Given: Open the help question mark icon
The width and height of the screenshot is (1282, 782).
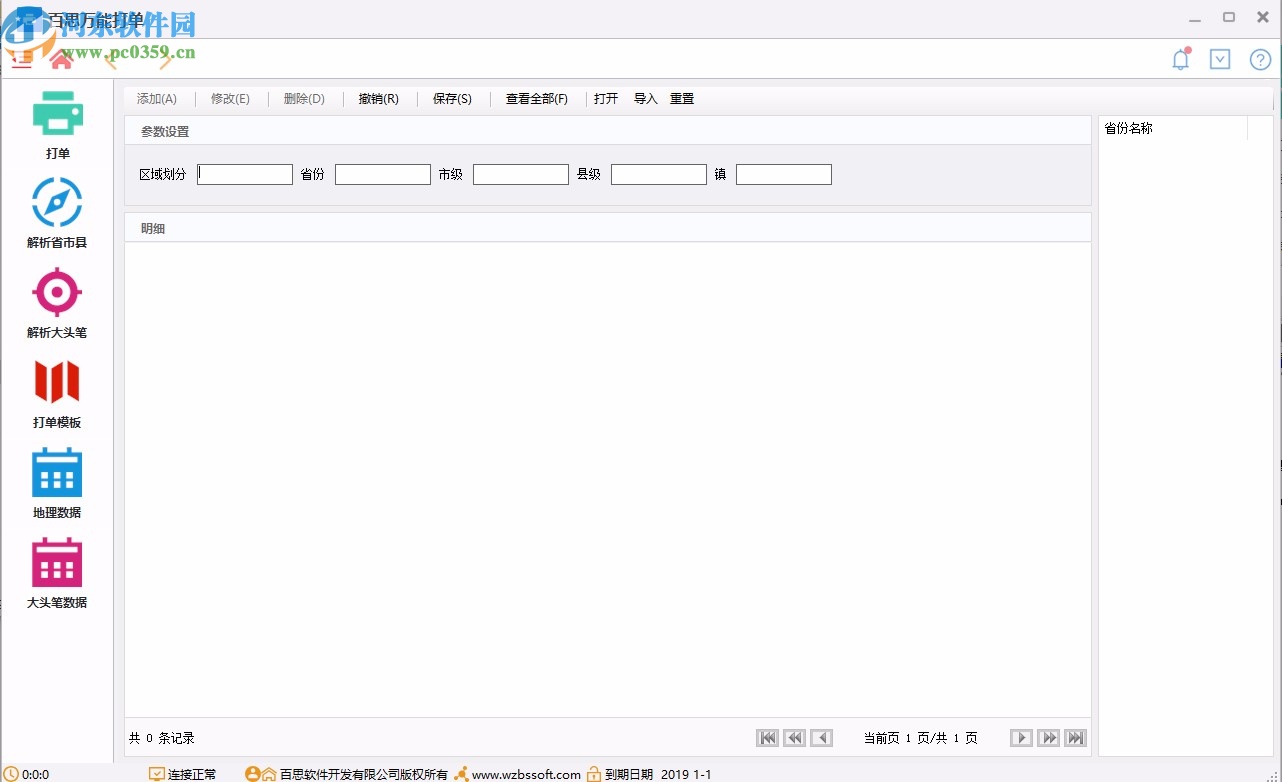Looking at the screenshot, I should (1259, 59).
